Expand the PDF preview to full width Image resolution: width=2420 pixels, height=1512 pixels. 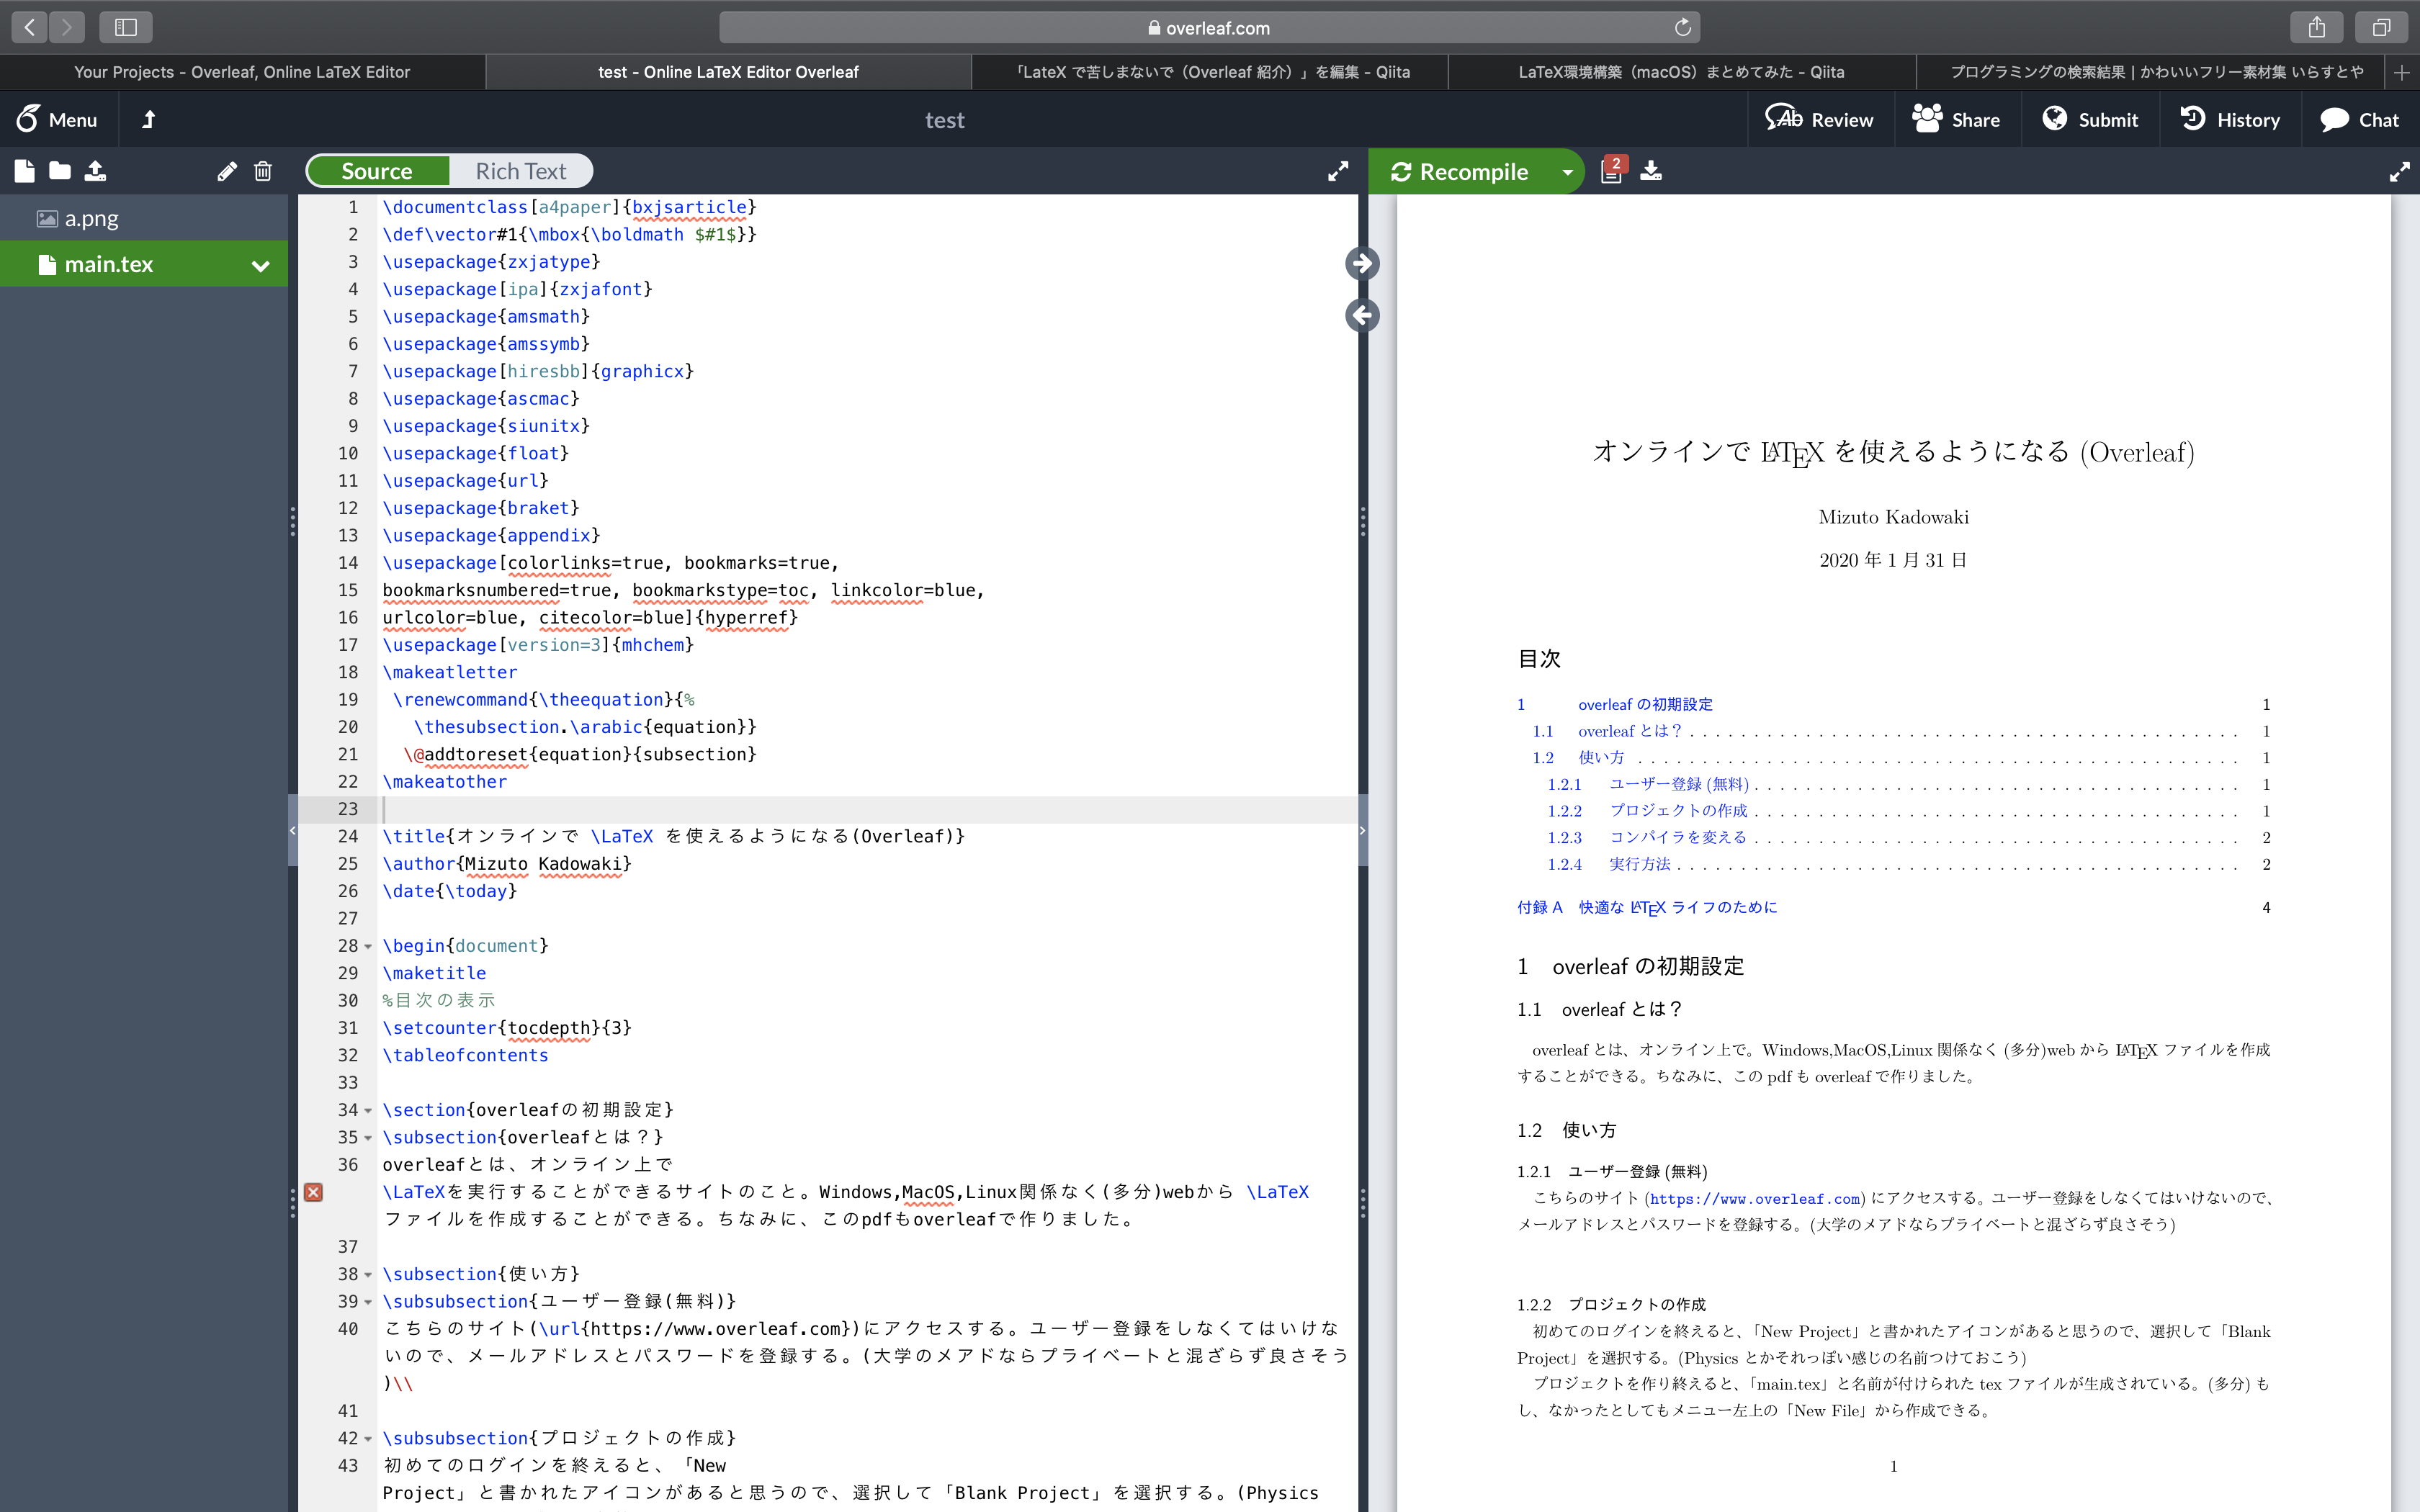[2399, 171]
